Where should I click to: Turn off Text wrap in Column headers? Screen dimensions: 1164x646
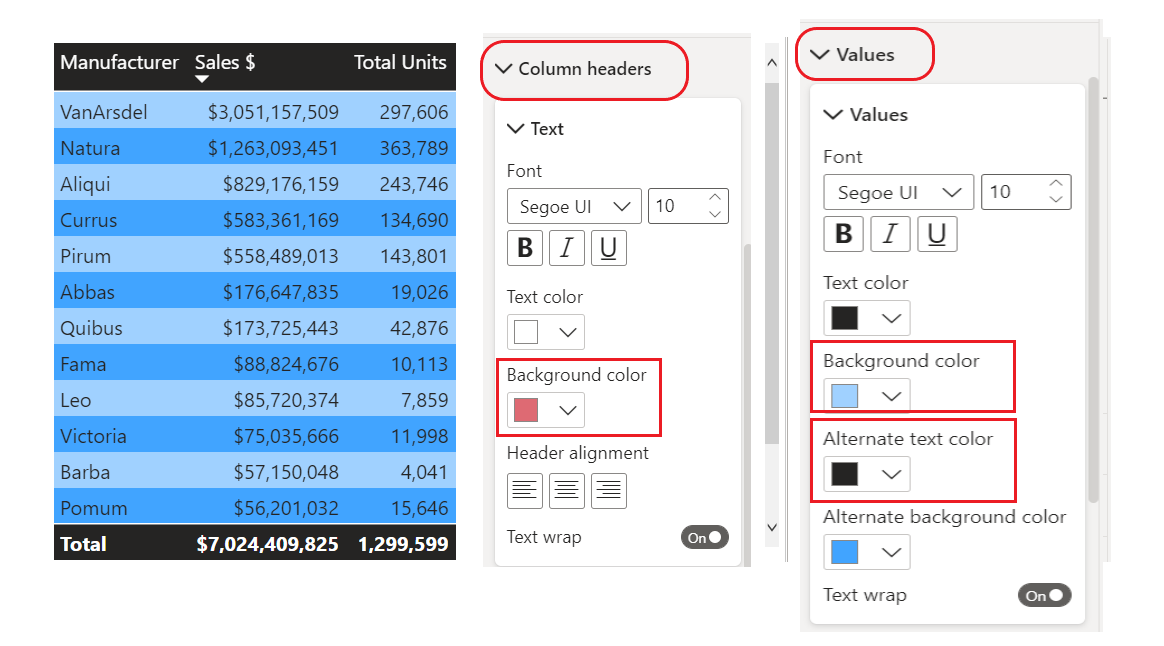pyautogui.click(x=704, y=538)
